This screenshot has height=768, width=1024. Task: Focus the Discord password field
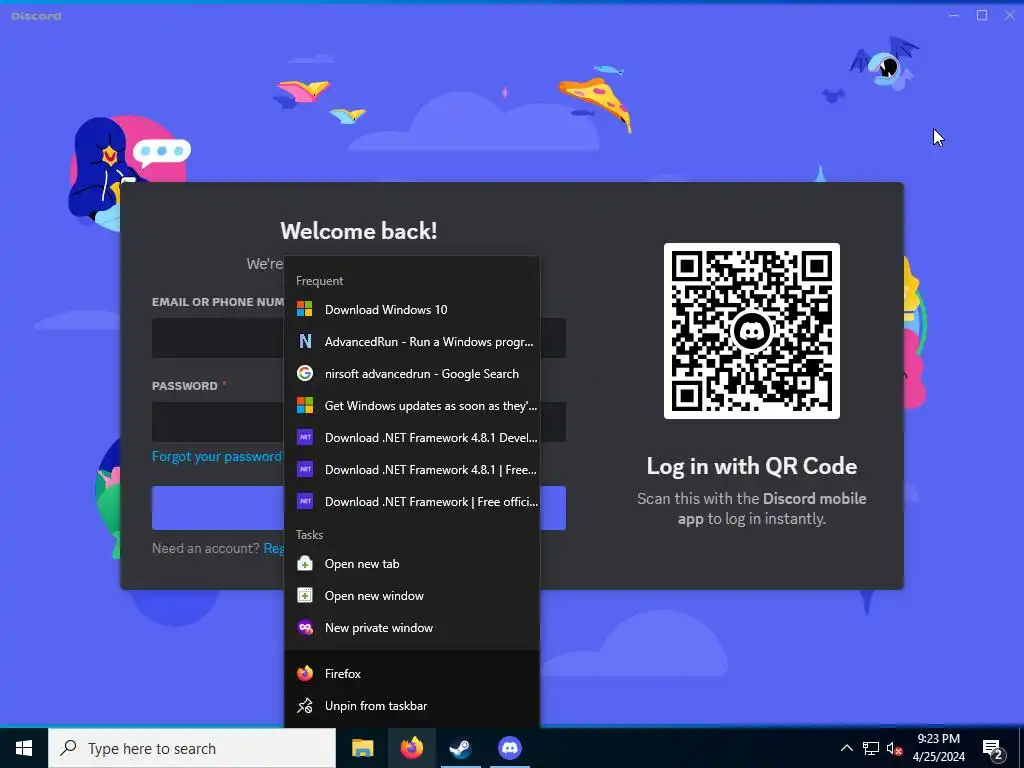(359, 422)
